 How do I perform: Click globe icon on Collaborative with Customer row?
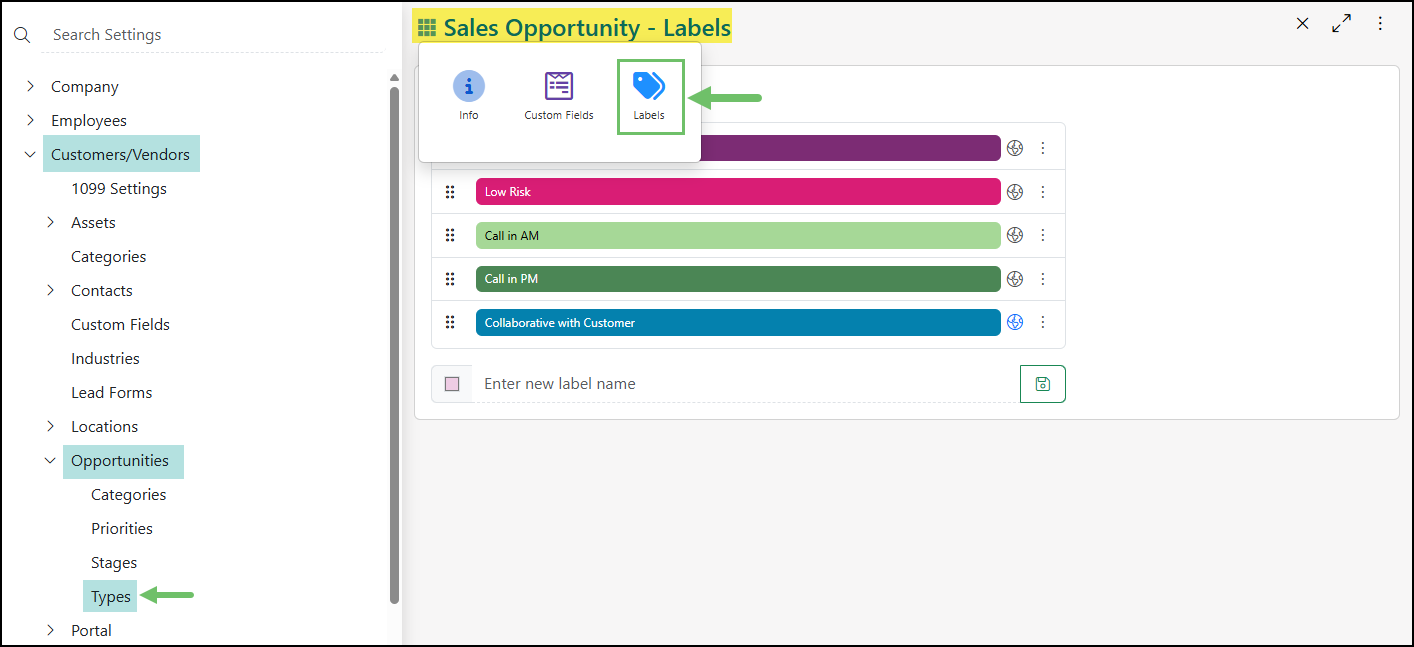coord(1015,322)
